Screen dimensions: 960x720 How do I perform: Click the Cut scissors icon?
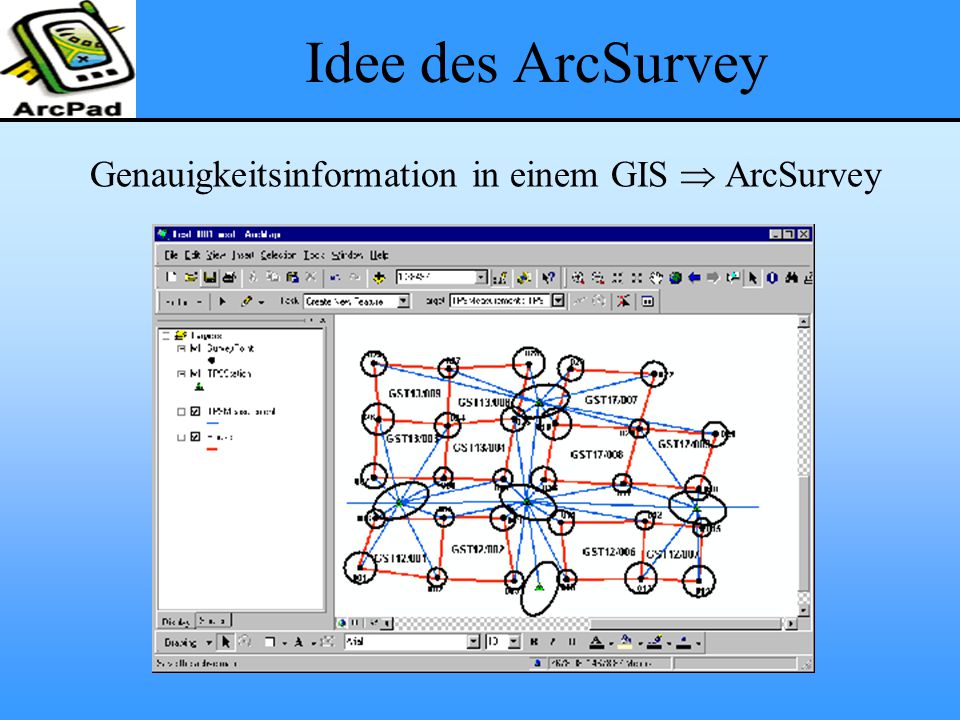pyautogui.click(x=253, y=277)
